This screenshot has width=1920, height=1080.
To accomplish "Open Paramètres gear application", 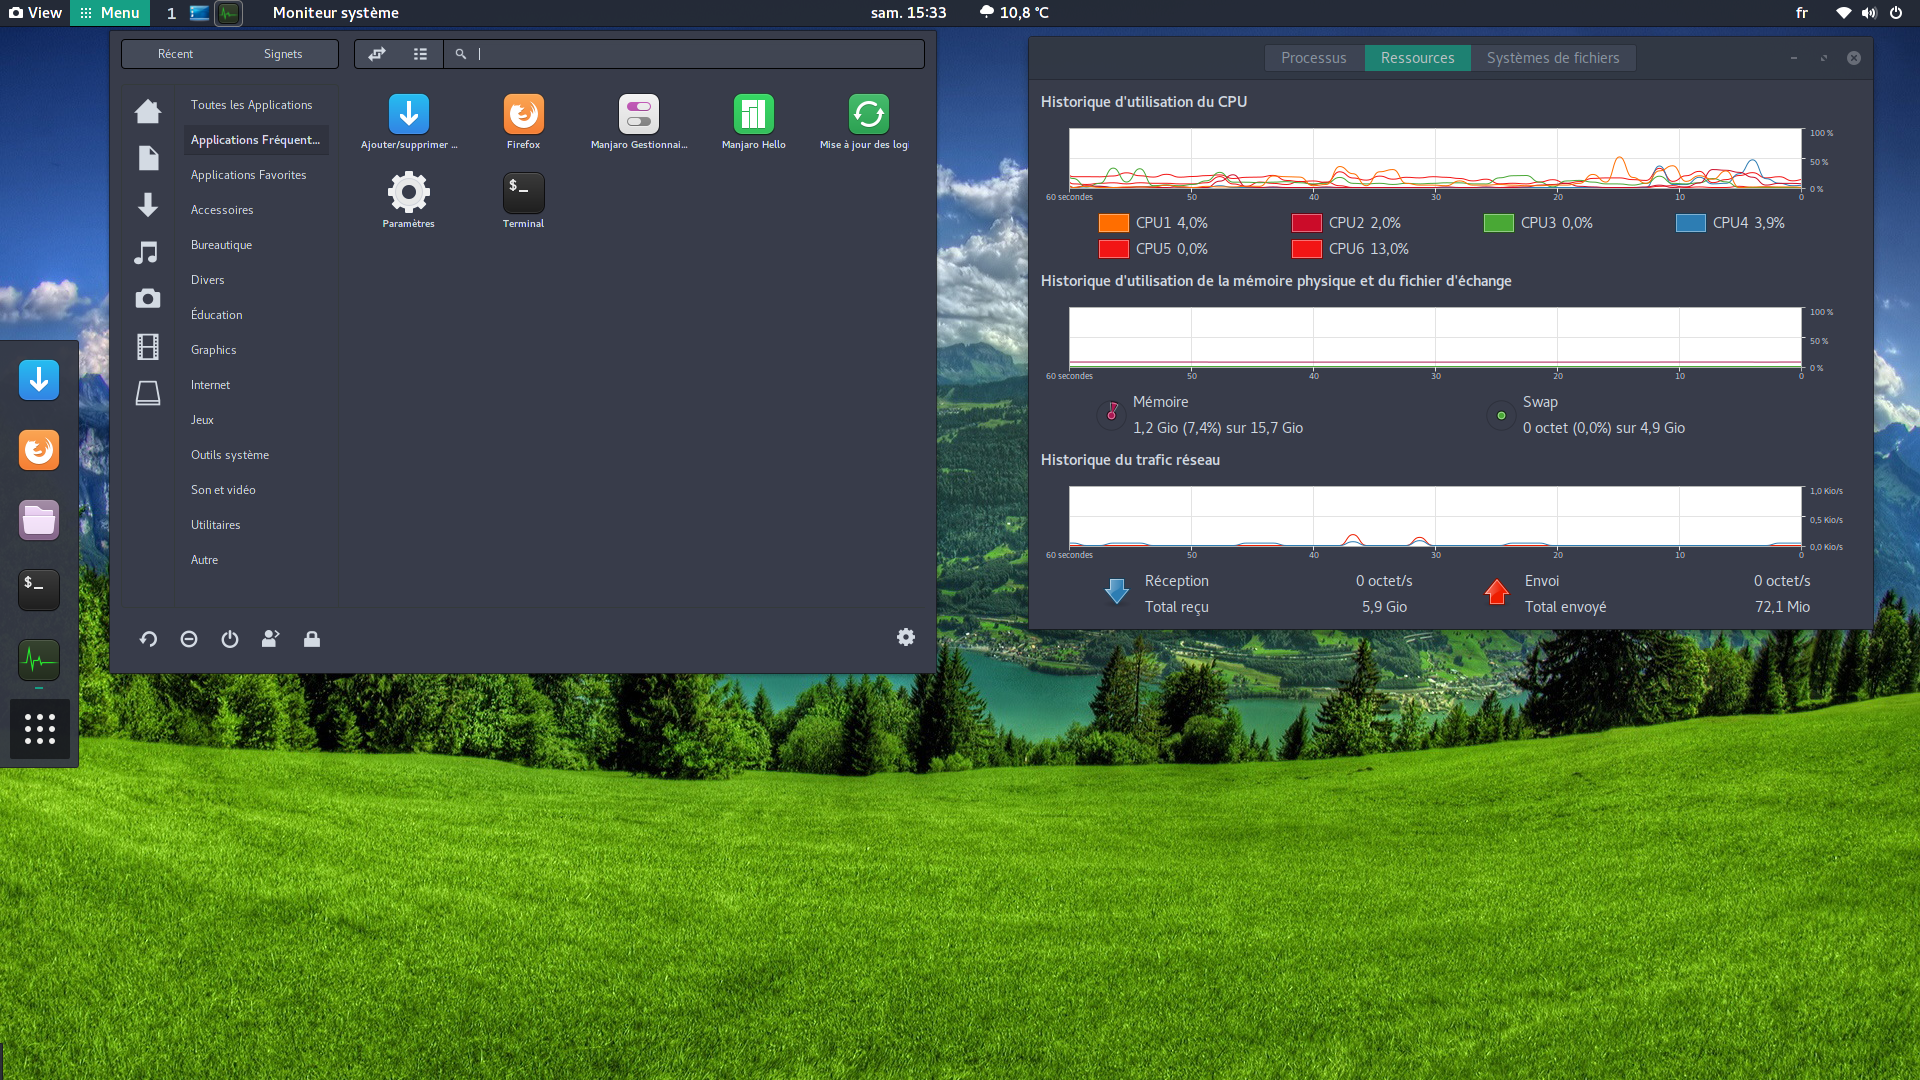I will pos(409,192).
